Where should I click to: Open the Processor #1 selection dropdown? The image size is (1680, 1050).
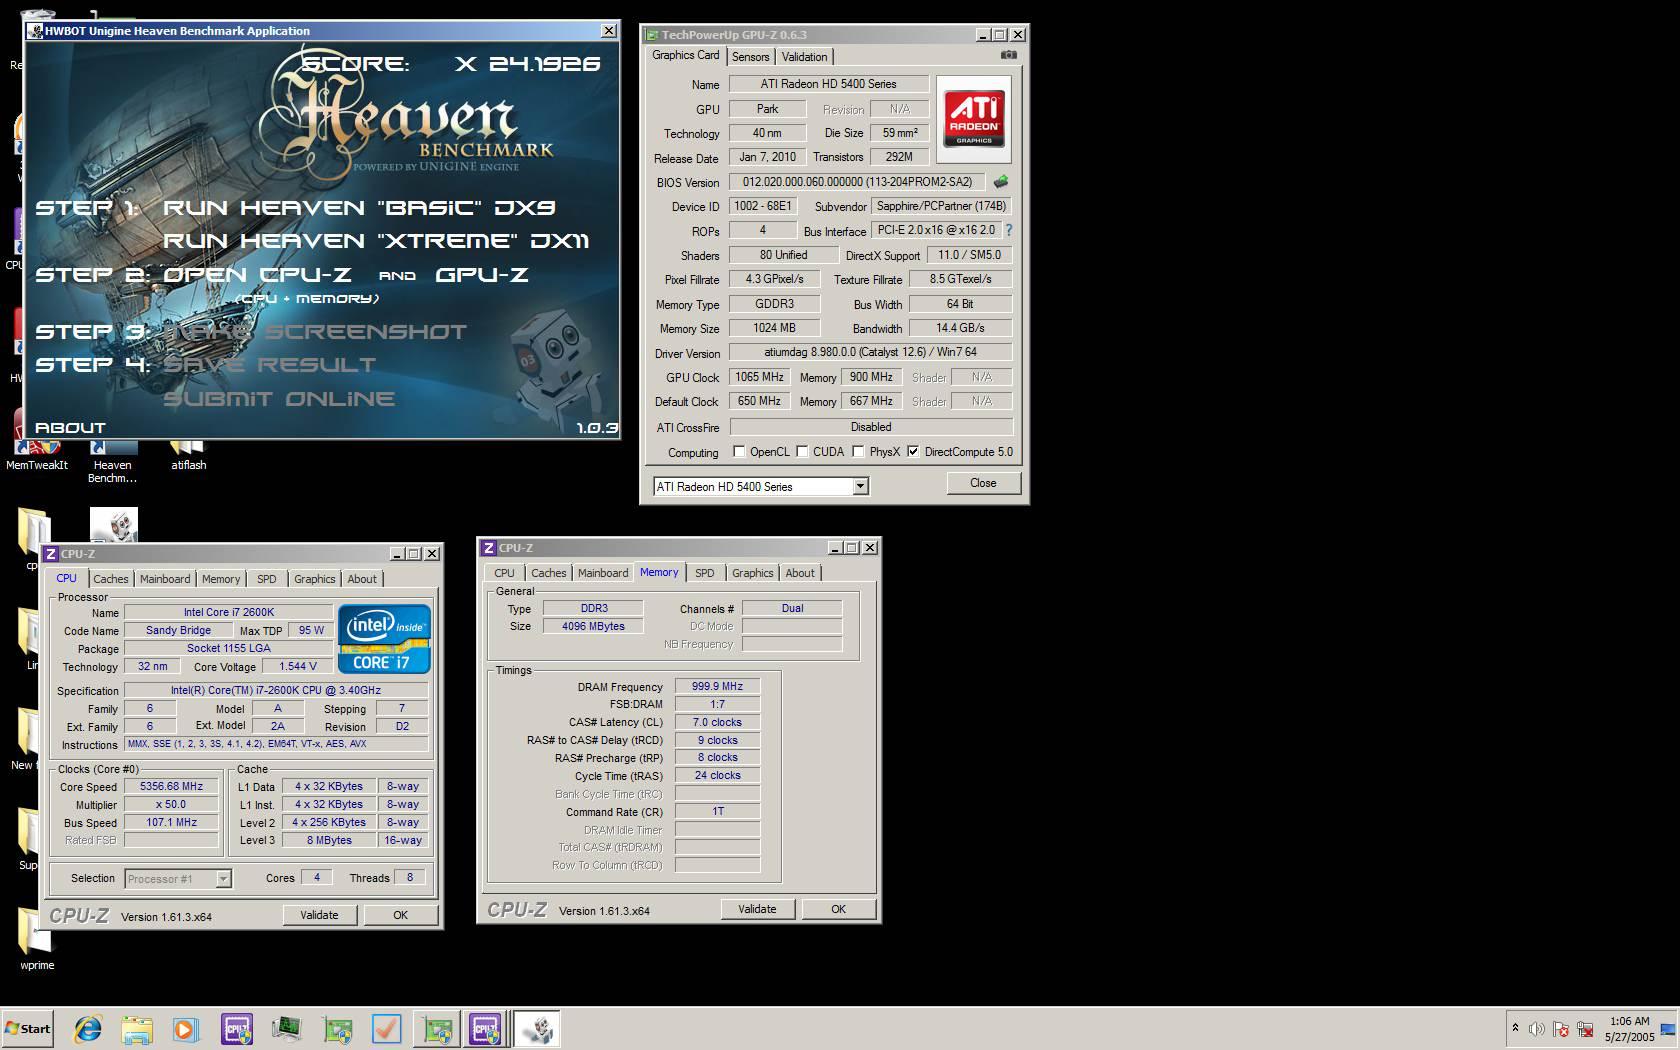223,879
